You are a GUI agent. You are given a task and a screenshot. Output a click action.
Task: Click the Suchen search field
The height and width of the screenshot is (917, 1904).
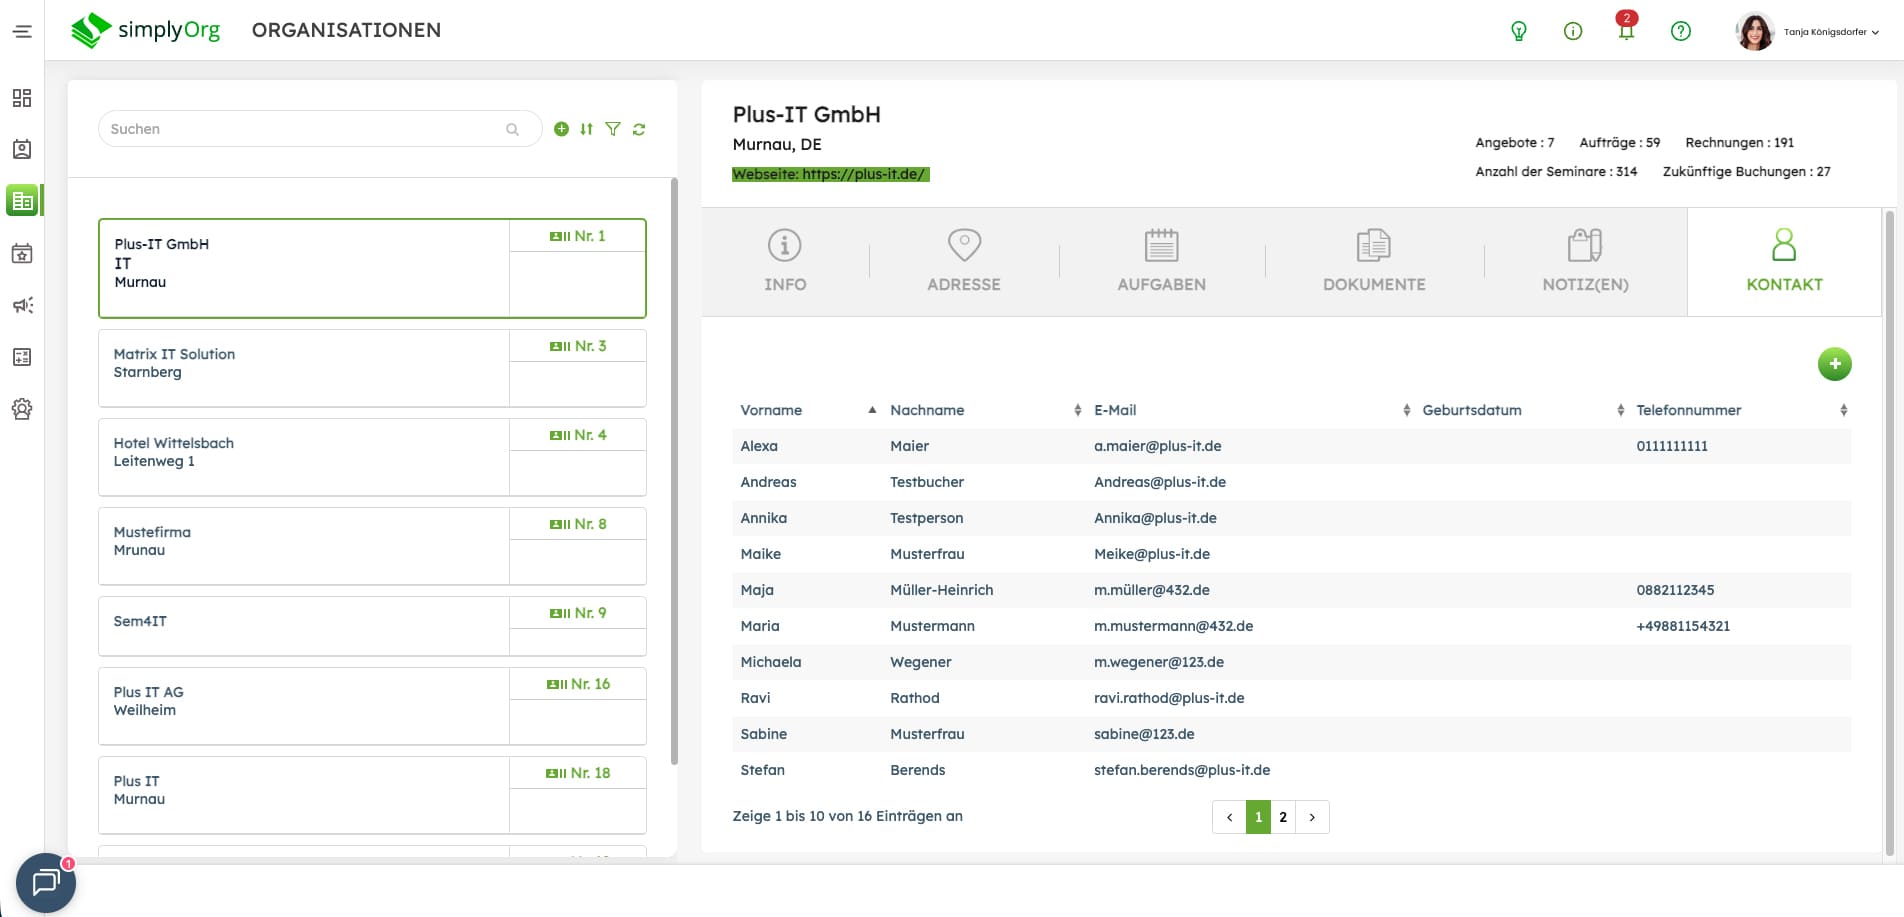pyautogui.click(x=305, y=129)
